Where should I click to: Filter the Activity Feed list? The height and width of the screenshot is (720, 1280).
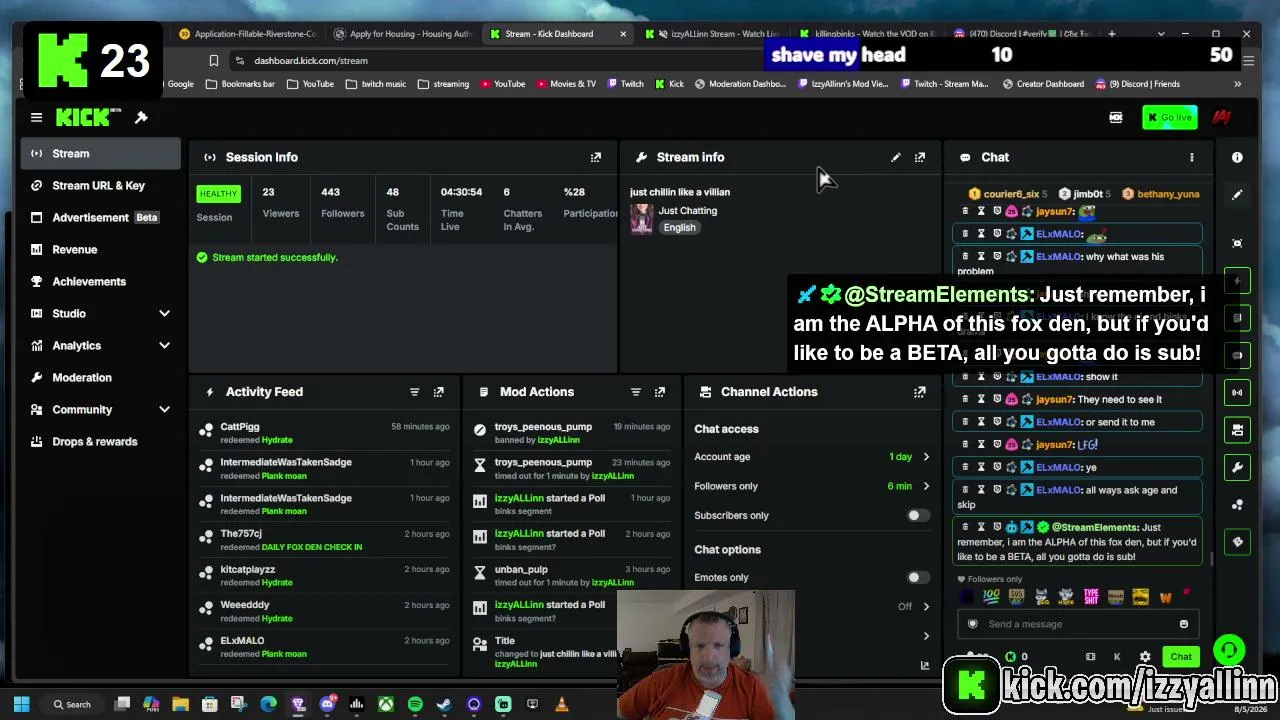click(414, 392)
